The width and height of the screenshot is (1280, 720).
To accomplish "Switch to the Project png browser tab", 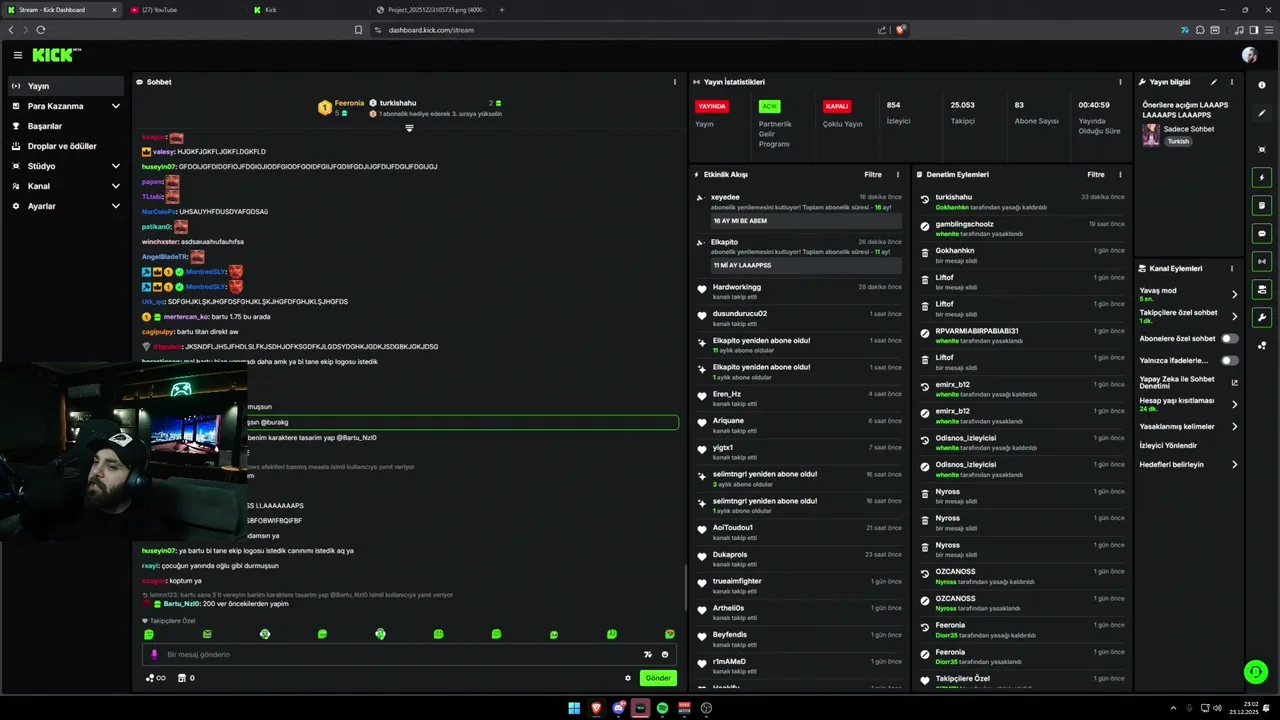I will pyautogui.click(x=430, y=10).
